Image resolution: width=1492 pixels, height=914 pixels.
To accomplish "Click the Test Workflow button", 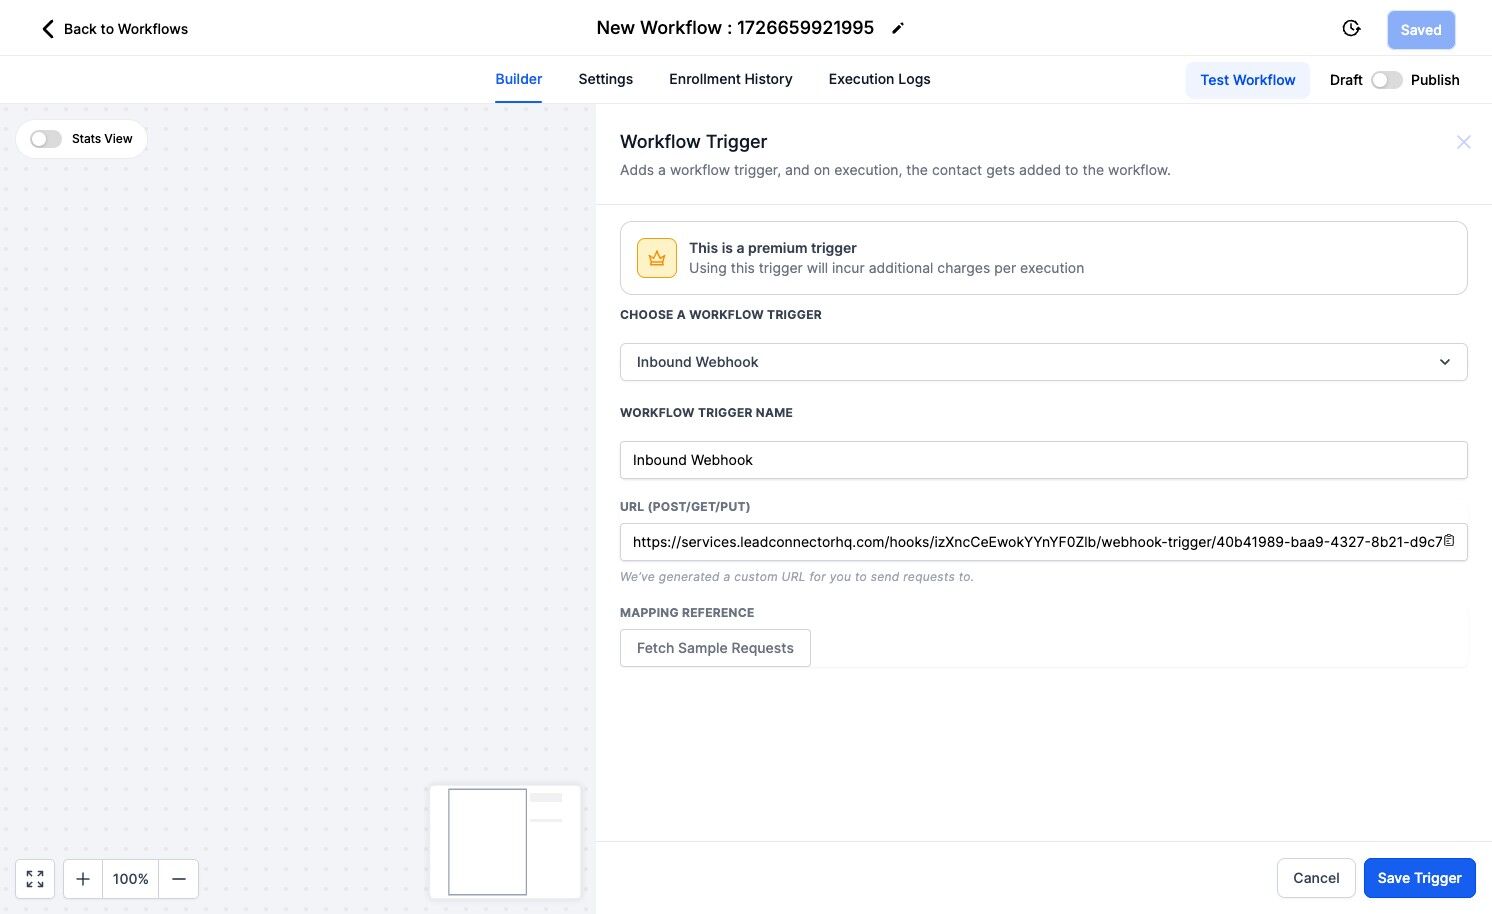I will pyautogui.click(x=1247, y=80).
